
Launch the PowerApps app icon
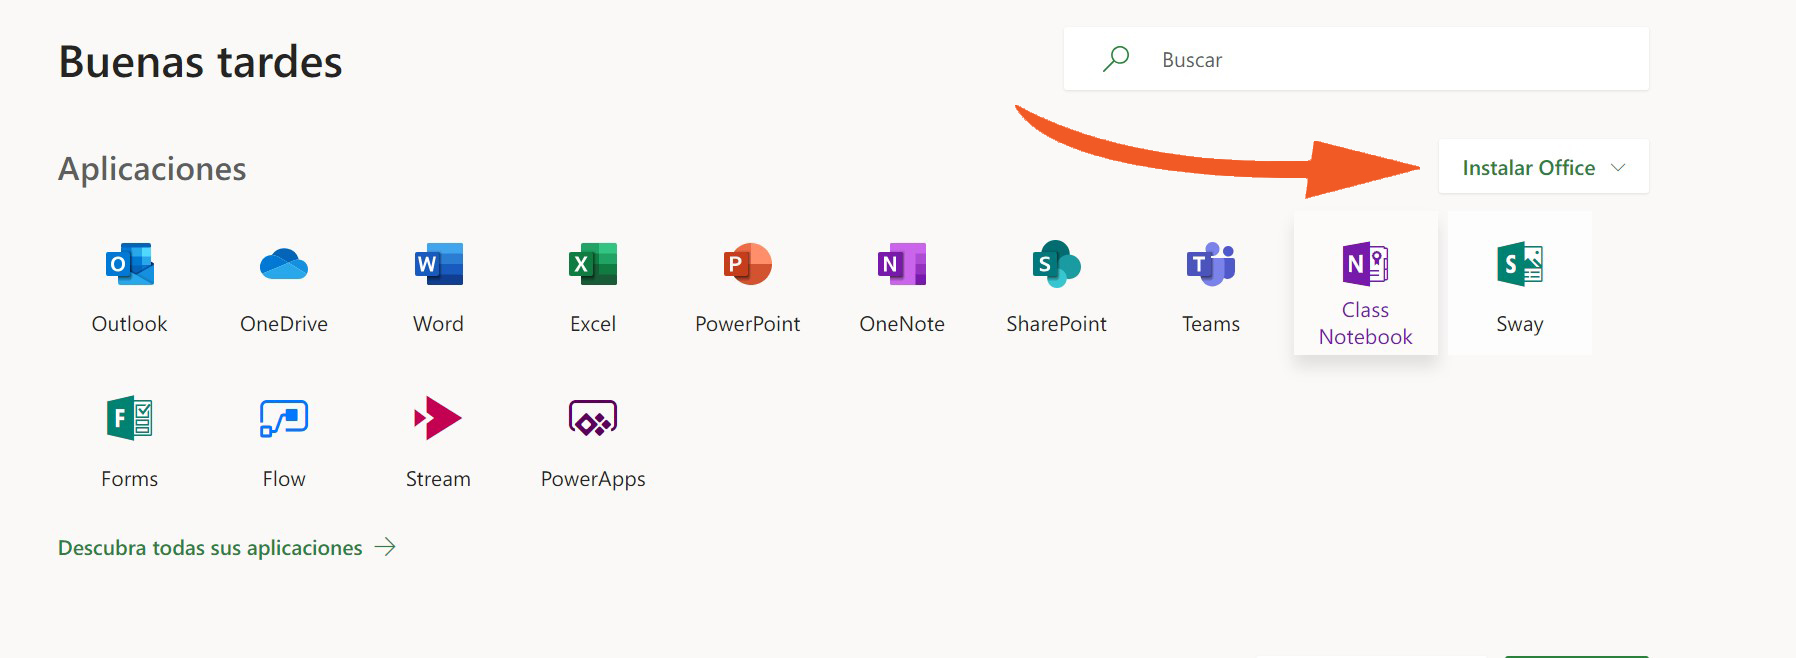[x=593, y=418]
